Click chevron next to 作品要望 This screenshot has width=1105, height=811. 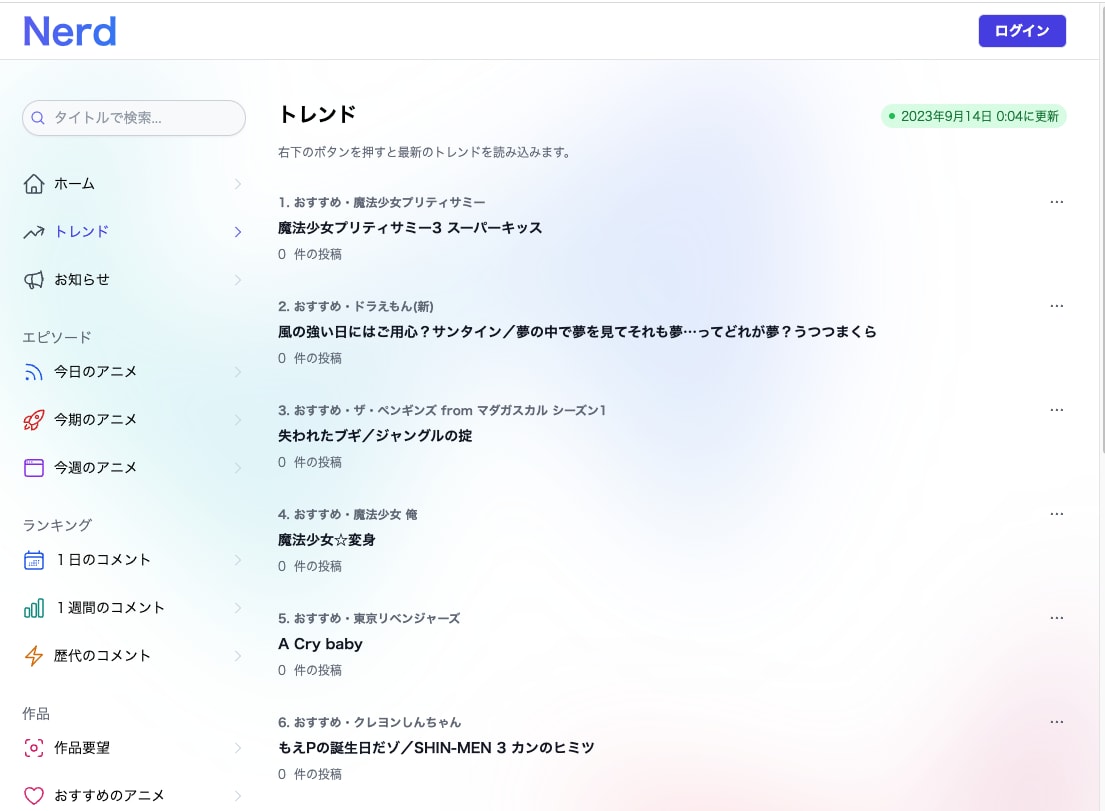coord(237,748)
